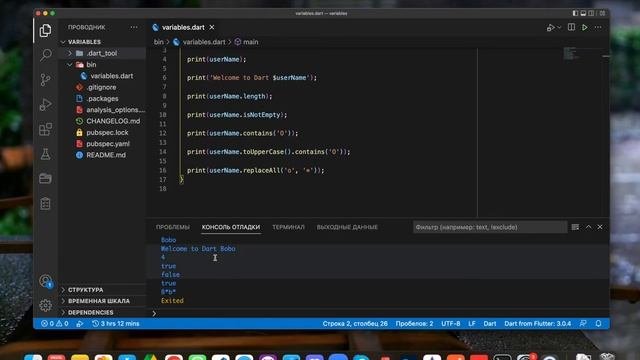Place the cursor on the print(userName.length) line
Viewport: 640px width, 360px height.
click(x=229, y=96)
